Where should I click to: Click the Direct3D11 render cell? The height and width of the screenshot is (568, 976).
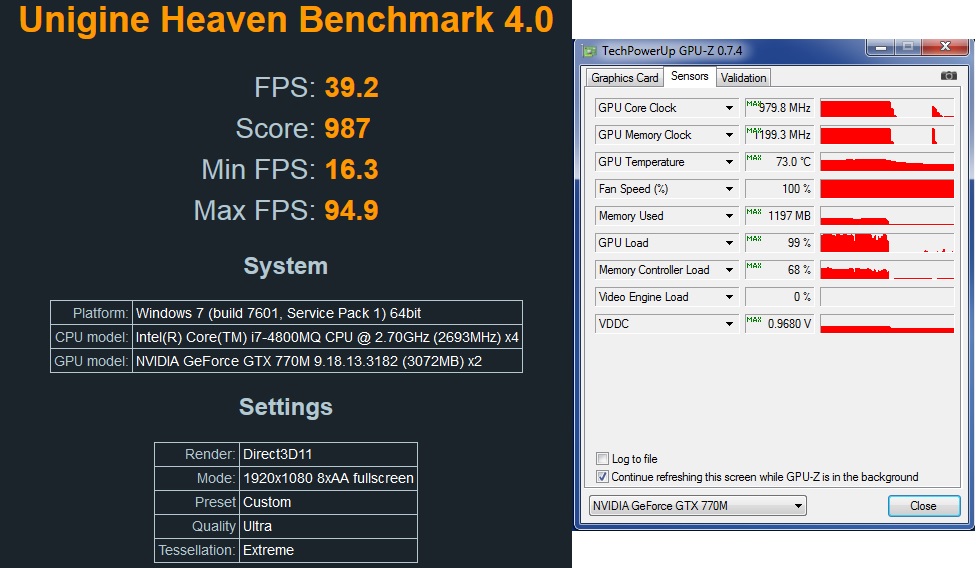(328, 454)
